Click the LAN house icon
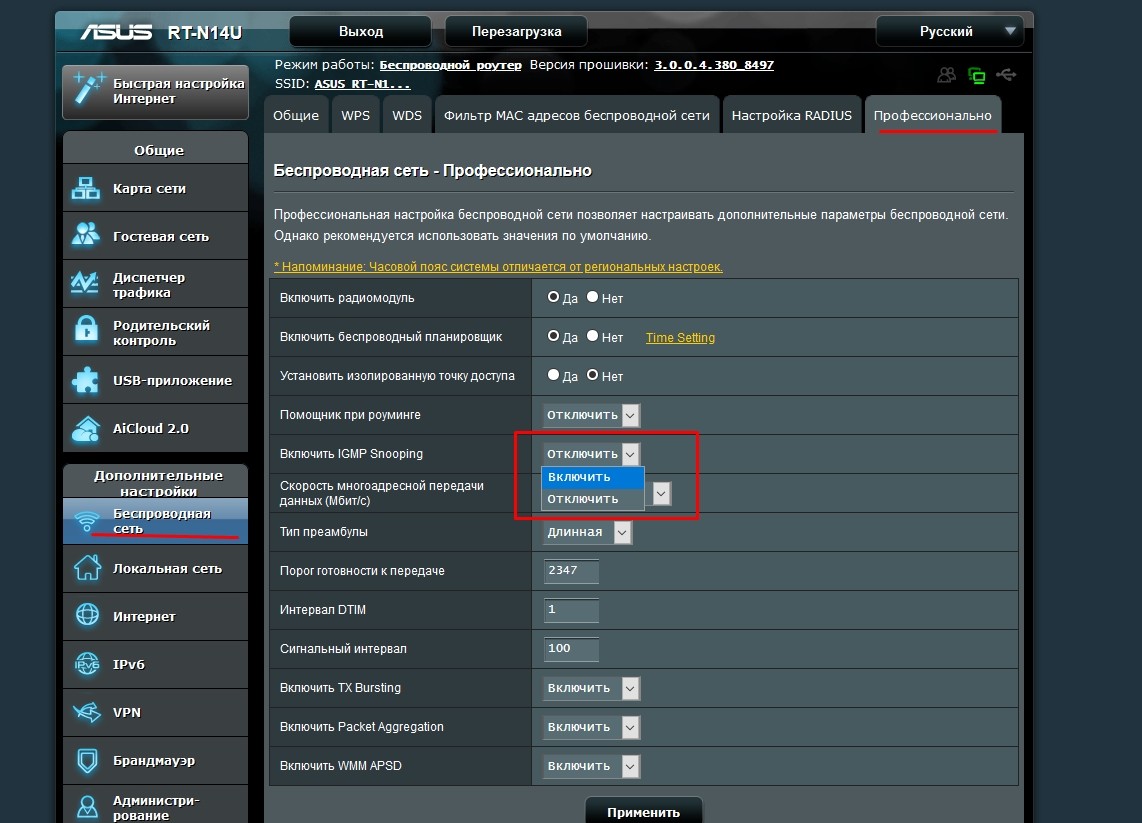This screenshot has width=1142, height=823. tap(87, 567)
